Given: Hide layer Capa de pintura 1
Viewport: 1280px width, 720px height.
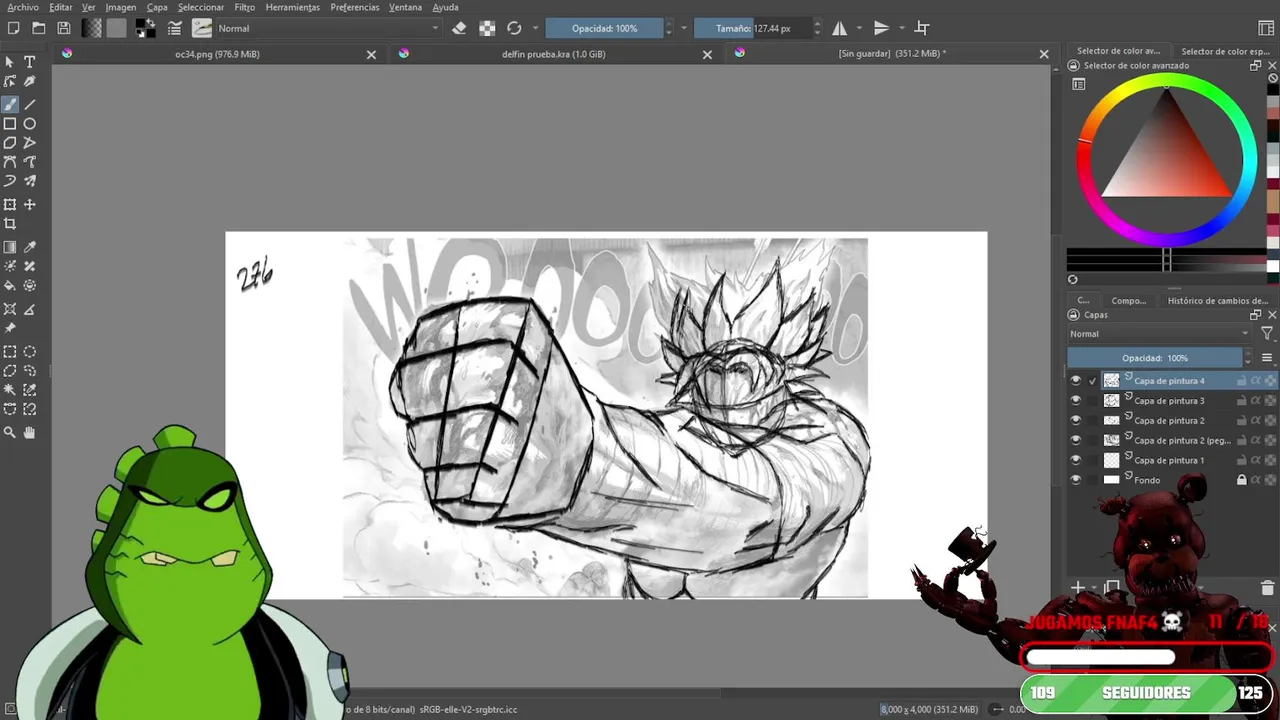Looking at the screenshot, I should coord(1076,460).
